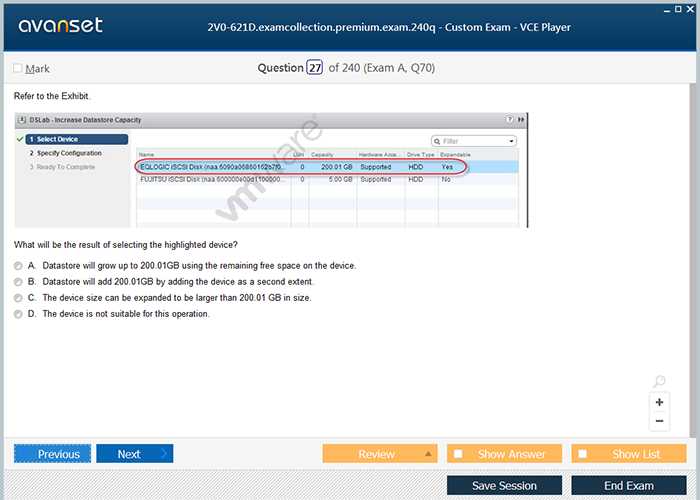700x500 pixels.
Task: Click the magnifier zoom icon
Action: 659,382
